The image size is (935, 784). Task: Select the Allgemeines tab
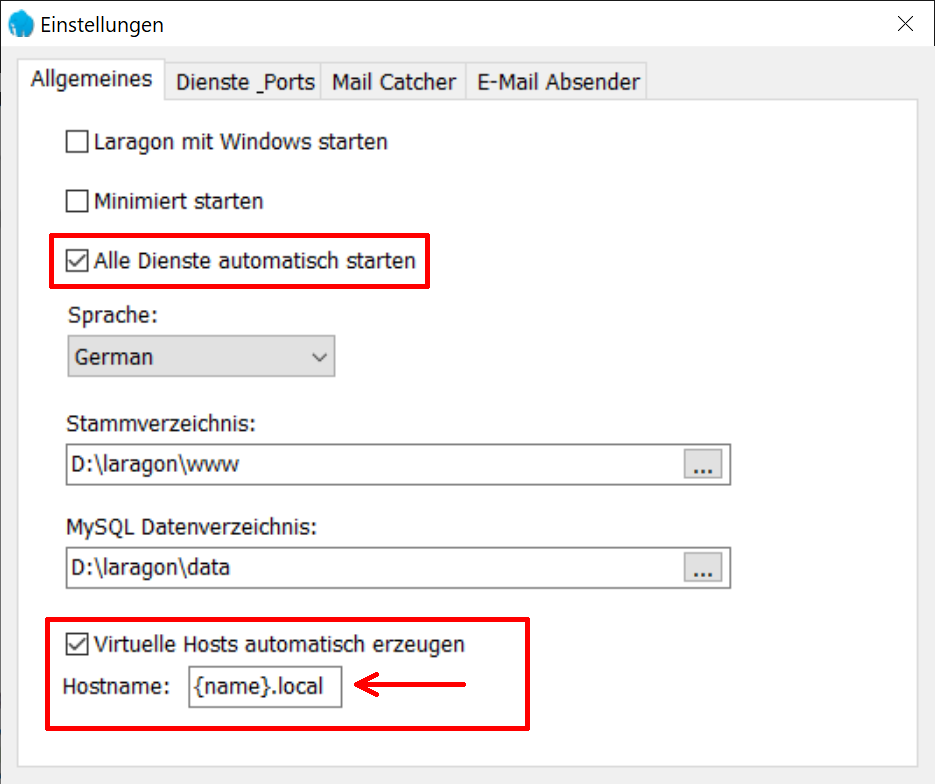pos(91,79)
